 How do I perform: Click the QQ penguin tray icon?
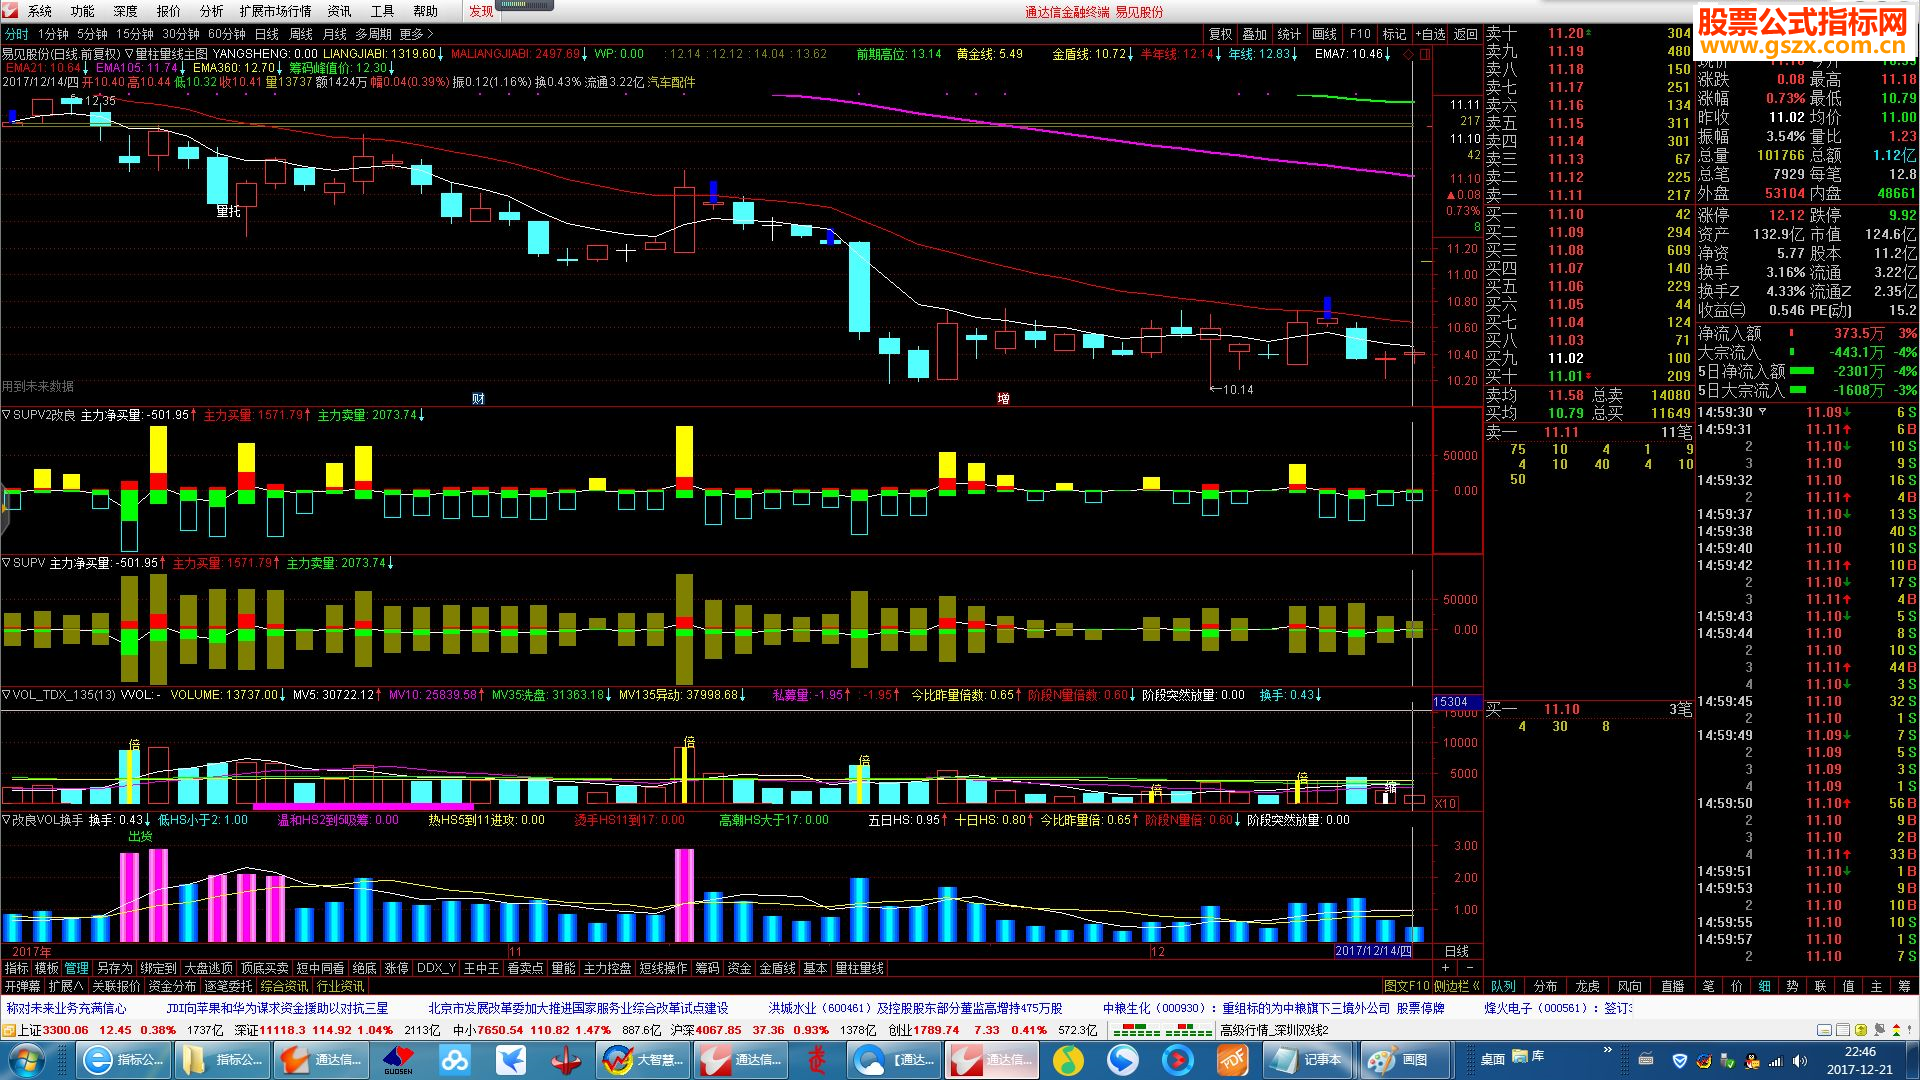tap(1752, 1061)
